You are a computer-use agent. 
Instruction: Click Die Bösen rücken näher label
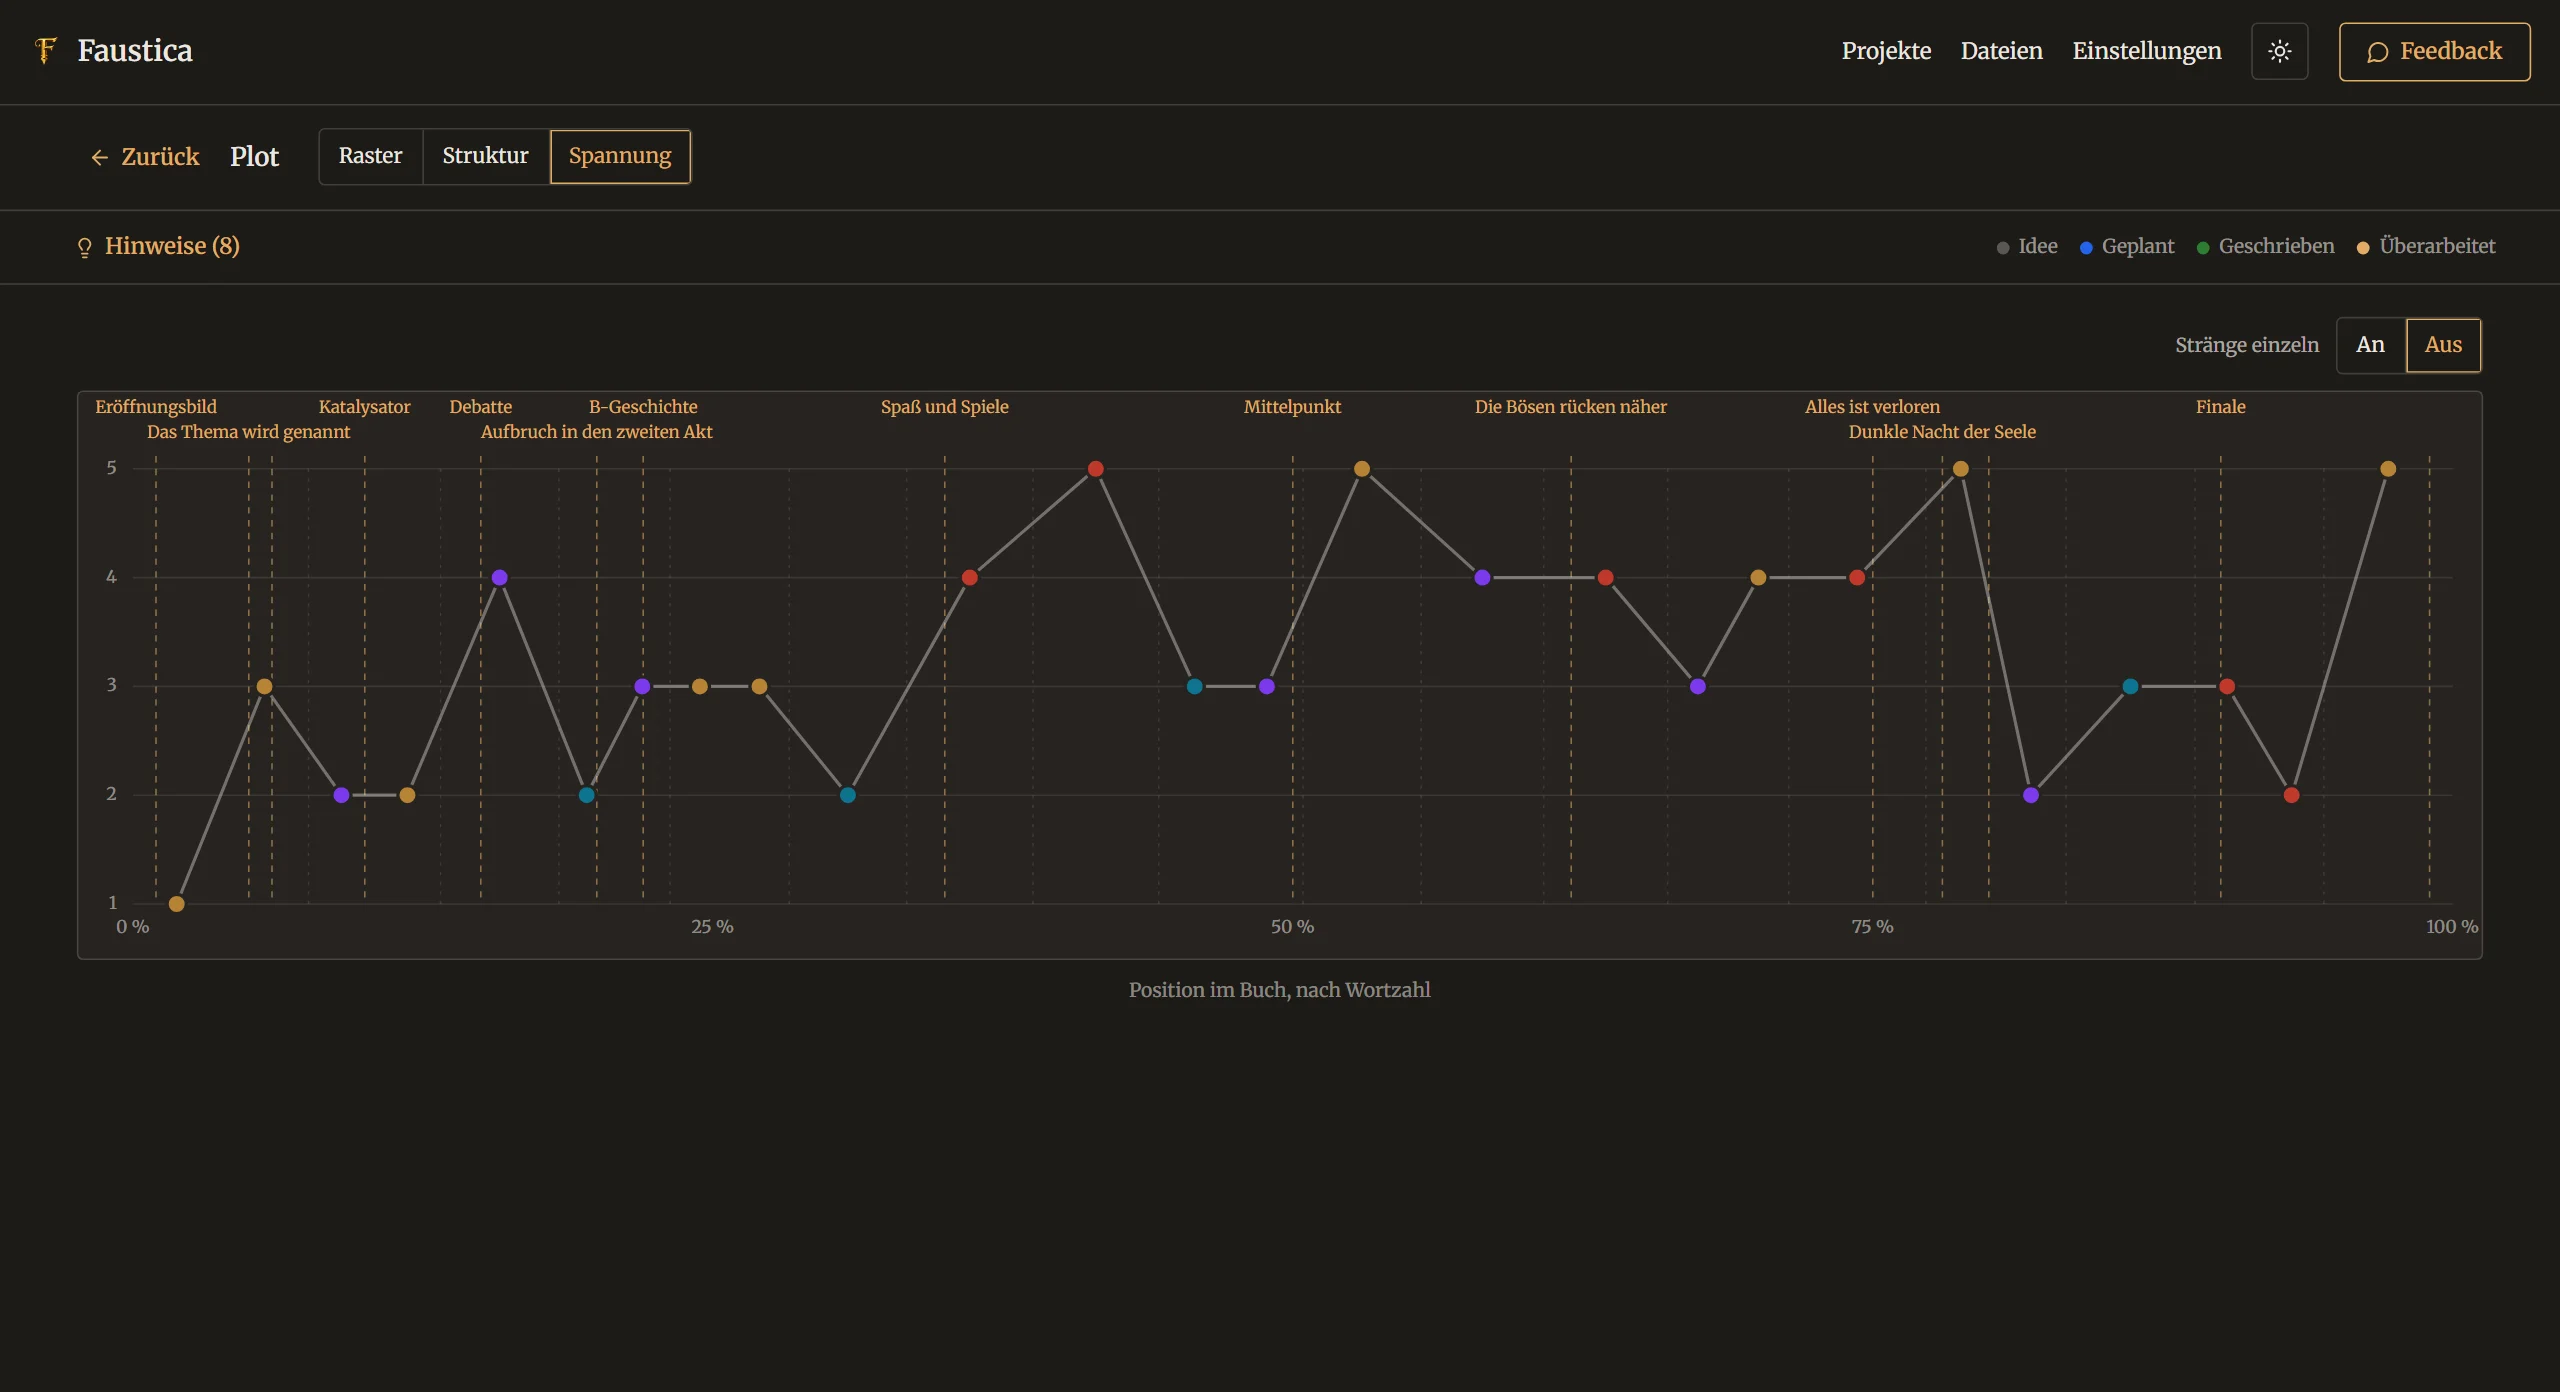(1571, 407)
